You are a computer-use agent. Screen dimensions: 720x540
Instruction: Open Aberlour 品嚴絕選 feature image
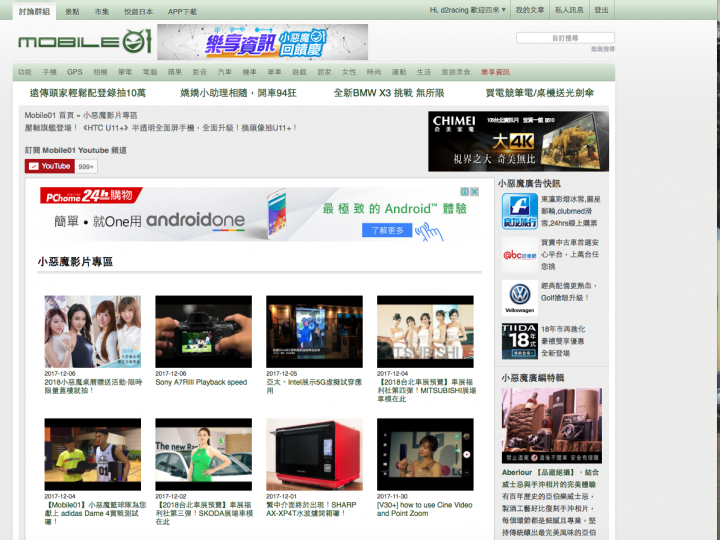tap(552, 426)
